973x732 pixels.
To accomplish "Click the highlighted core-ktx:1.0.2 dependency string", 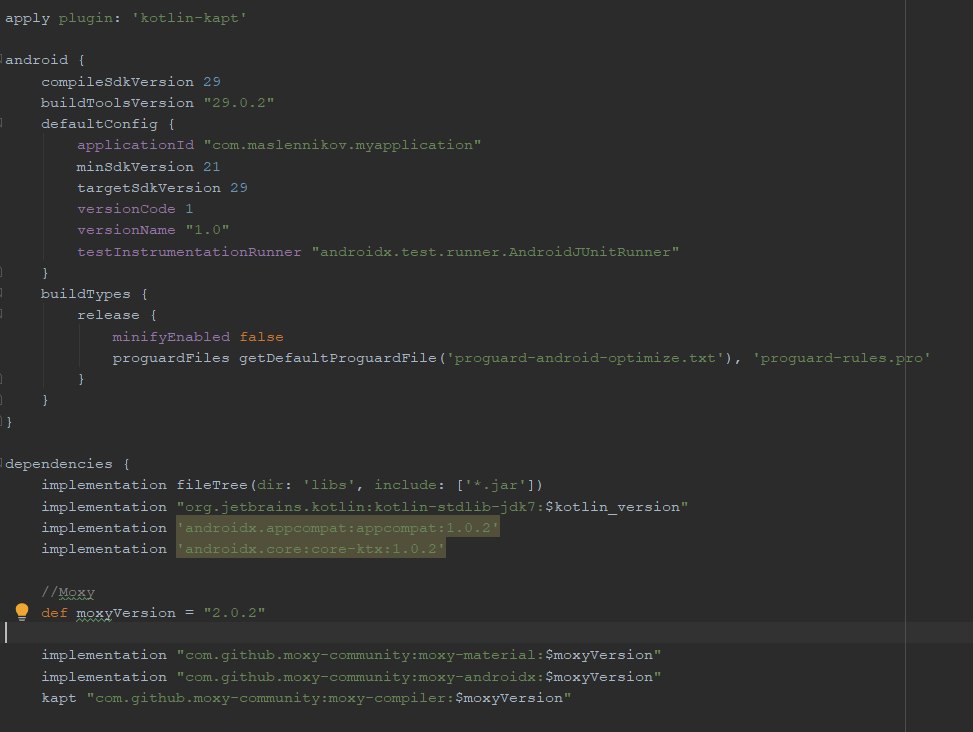I will click(x=311, y=549).
